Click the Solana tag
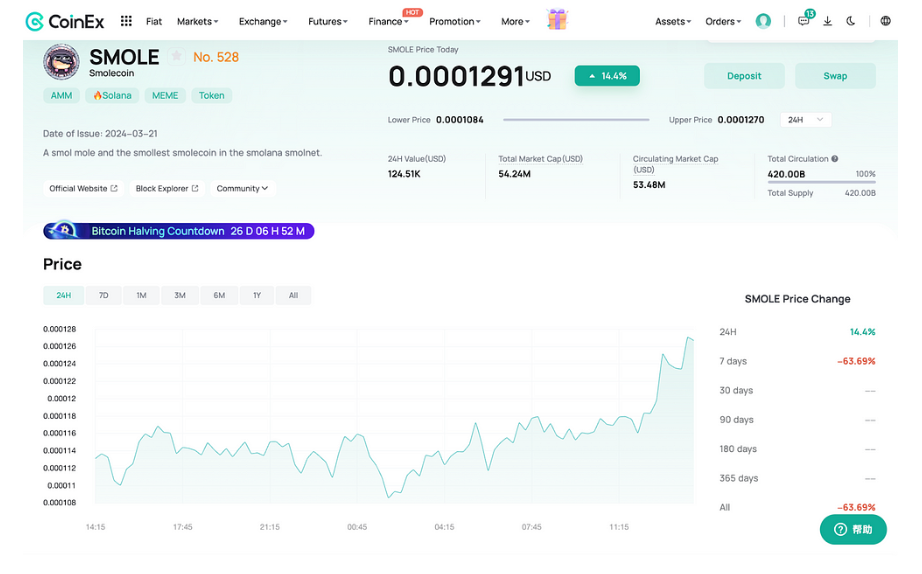The image size is (922, 574). (x=112, y=95)
